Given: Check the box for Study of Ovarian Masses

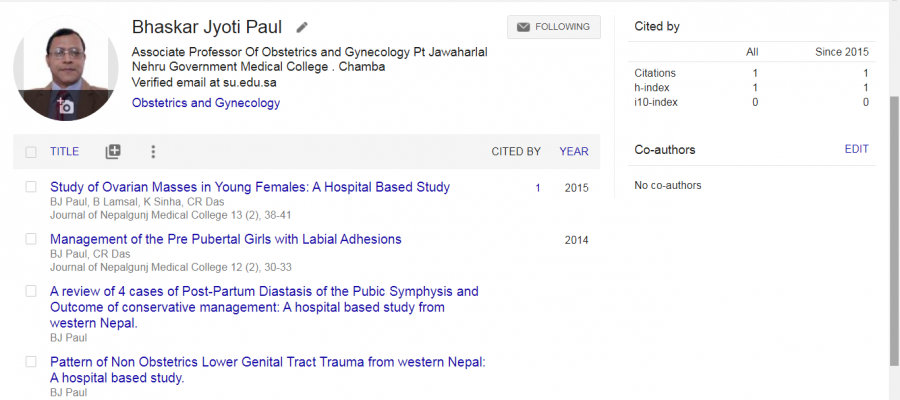Looking at the screenshot, I should tap(31, 187).
